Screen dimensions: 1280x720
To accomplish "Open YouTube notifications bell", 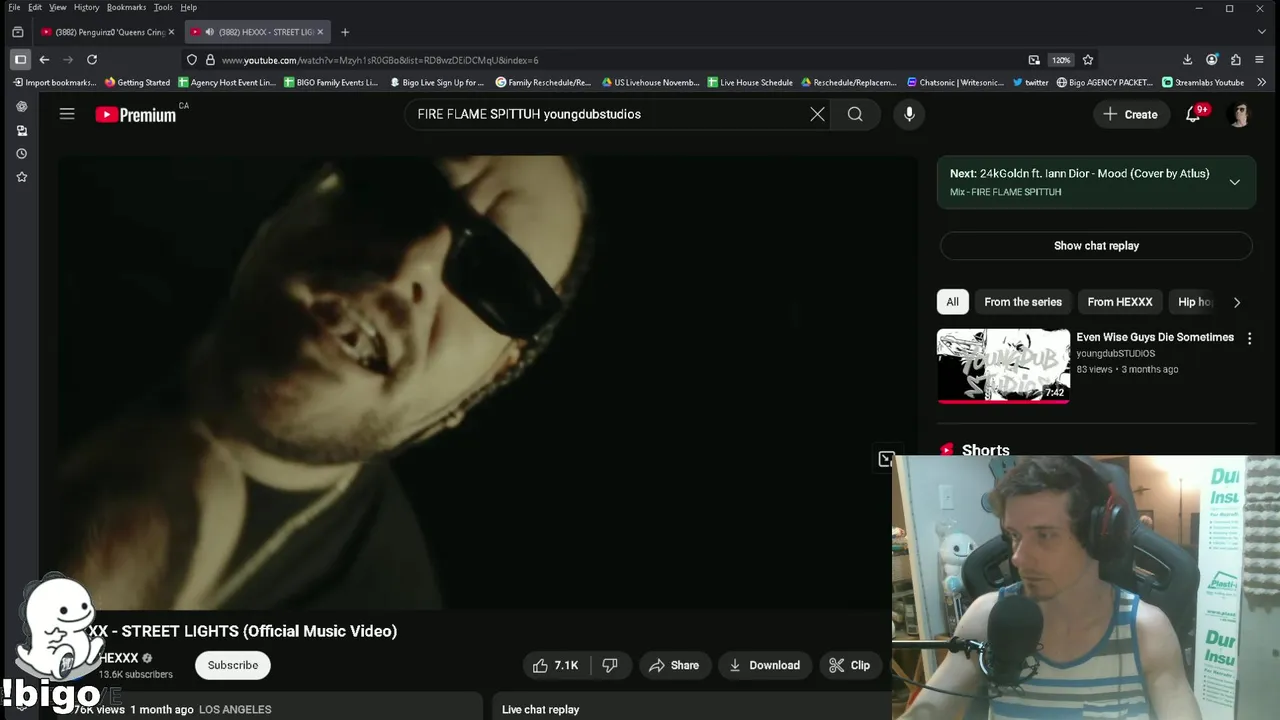I will (x=1193, y=114).
